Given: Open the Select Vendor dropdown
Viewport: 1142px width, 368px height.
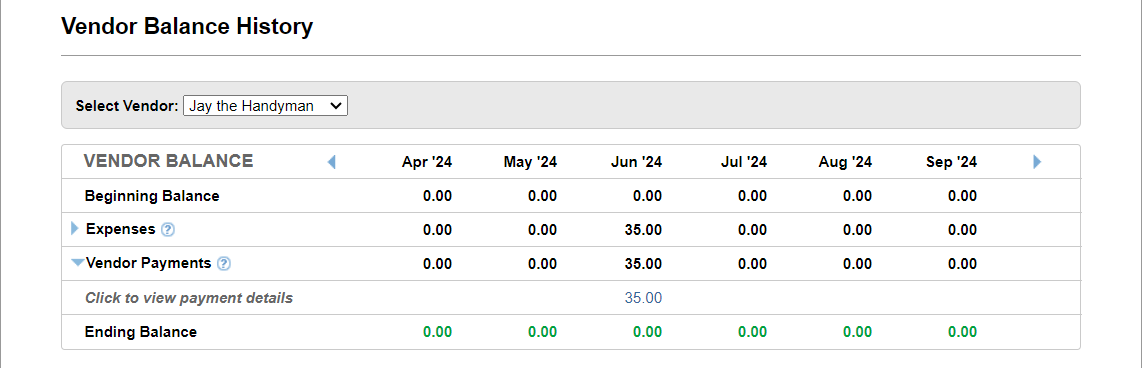Looking at the screenshot, I should click(266, 106).
